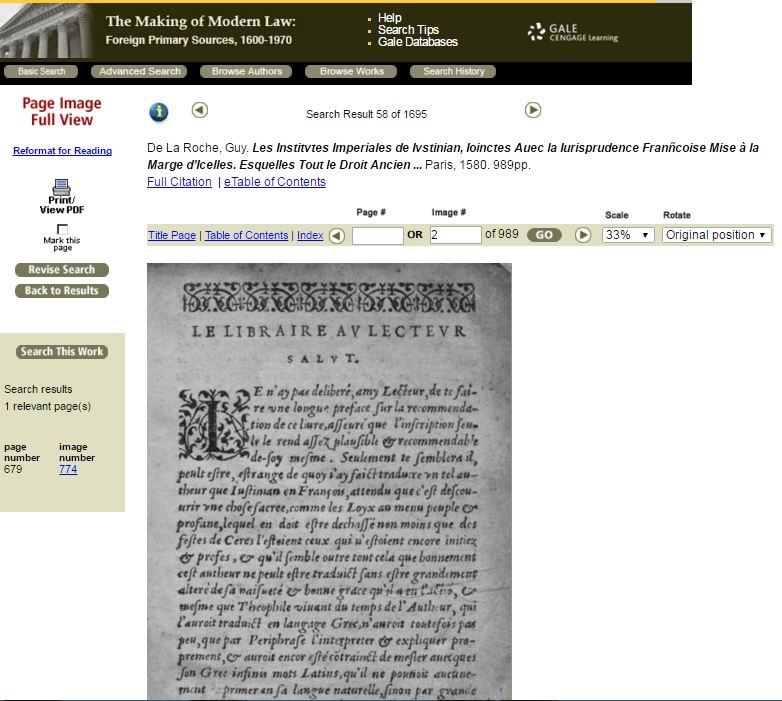Open the Scale 33% dropdown

click(x=627, y=235)
